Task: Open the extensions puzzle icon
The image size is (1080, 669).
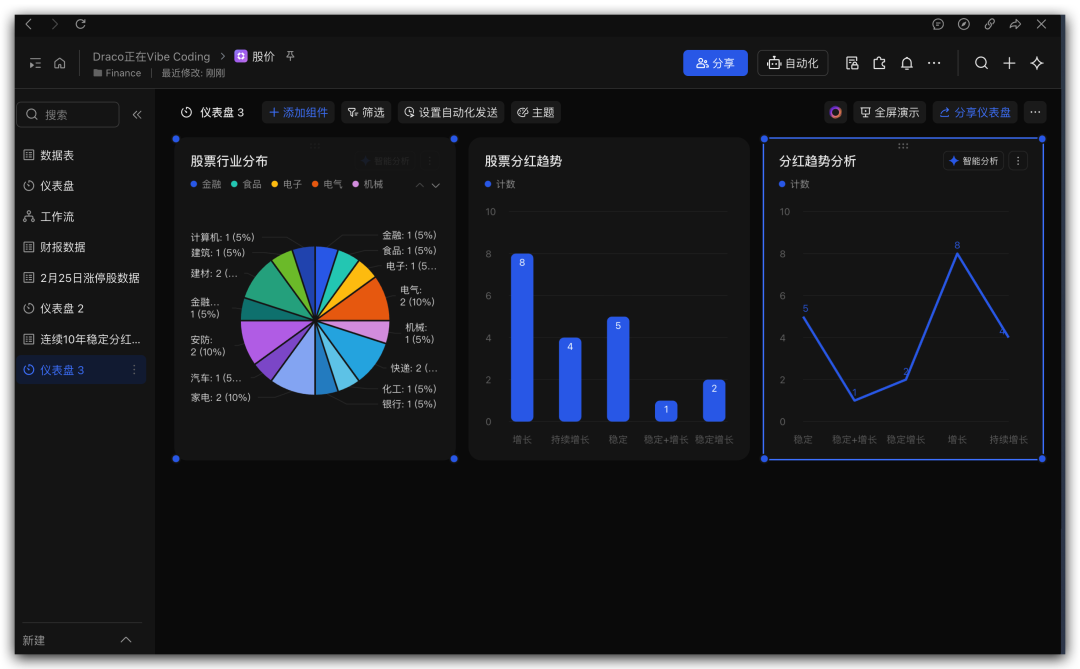Action: (x=879, y=63)
